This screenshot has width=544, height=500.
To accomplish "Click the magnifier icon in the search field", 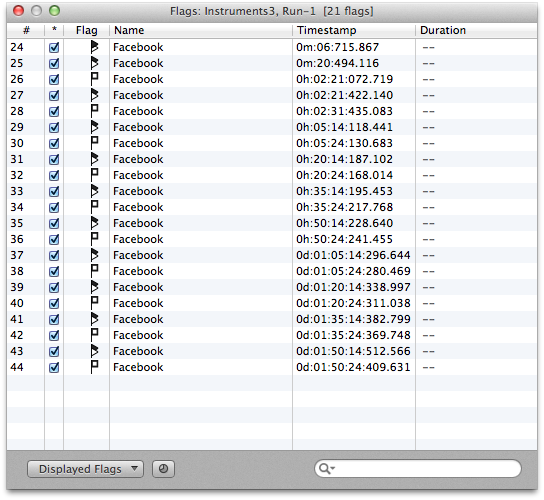I will pos(325,468).
